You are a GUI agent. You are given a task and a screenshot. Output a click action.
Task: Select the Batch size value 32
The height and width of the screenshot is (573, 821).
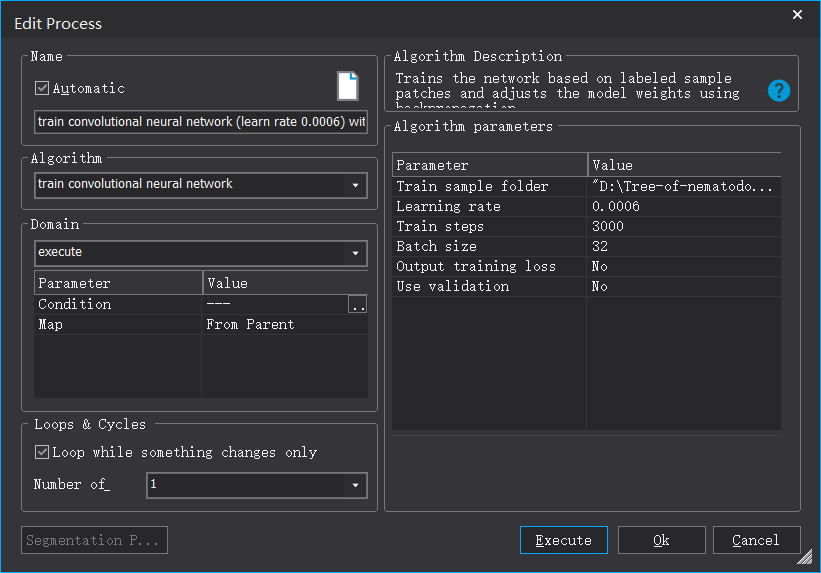pyautogui.click(x=684, y=246)
